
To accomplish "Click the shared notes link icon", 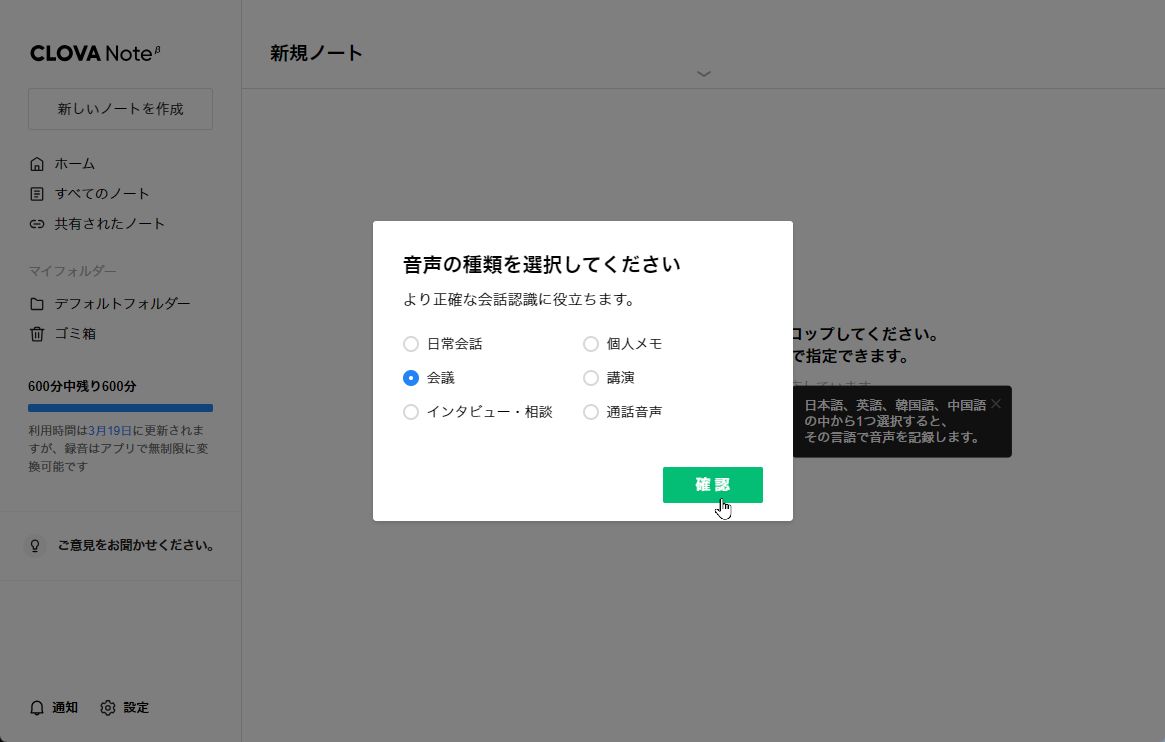I will (x=37, y=224).
